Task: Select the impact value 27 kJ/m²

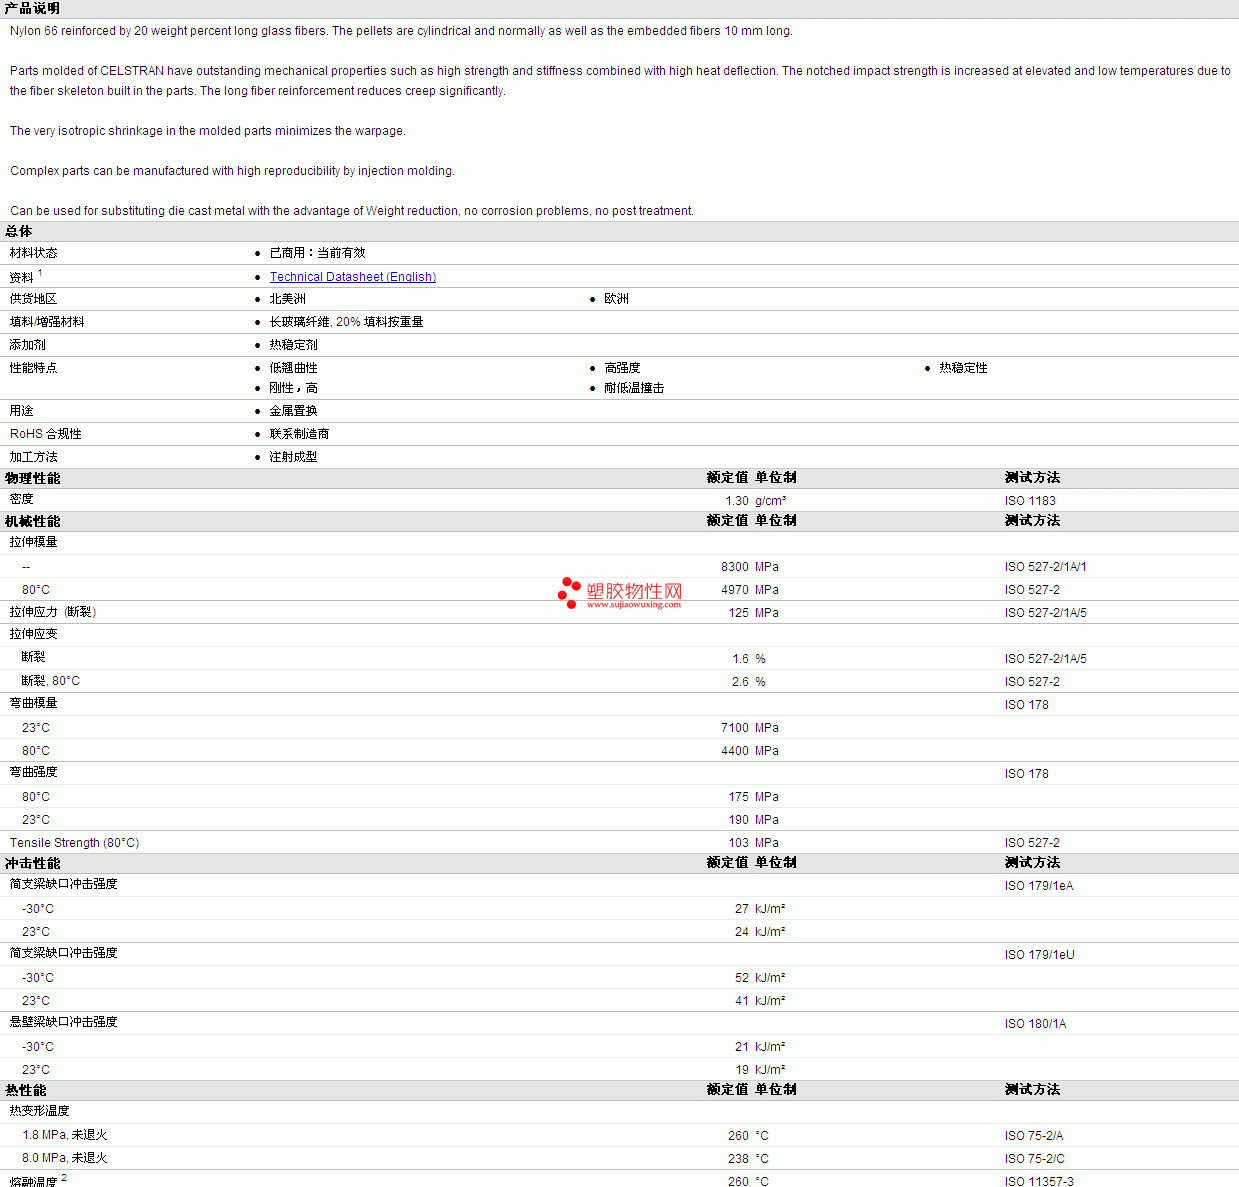Action: click(x=760, y=909)
